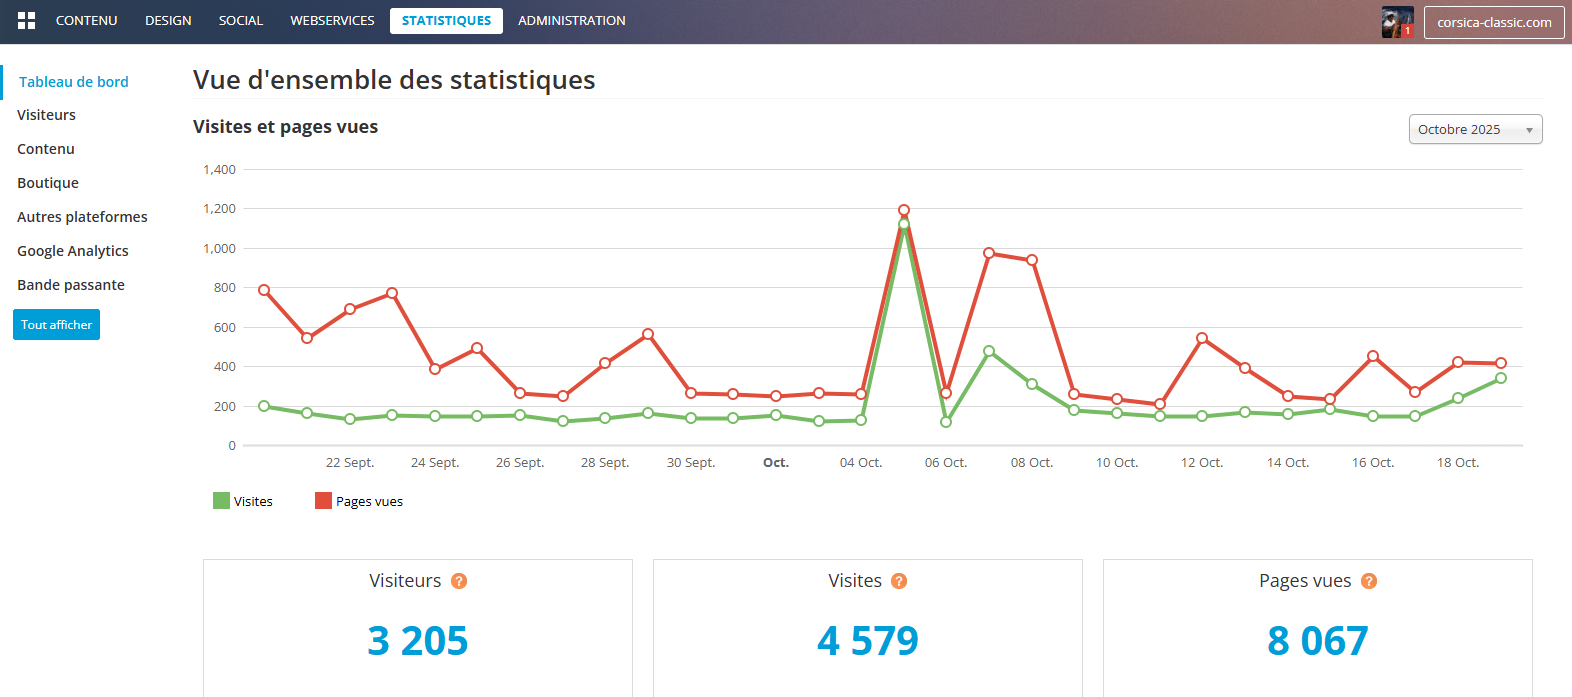Image resolution: width=1572 pixels, height=697 pixels.
Task: Open Google Analytics in the sidebar
Action: pyautogui.click(x=72, y=251)
